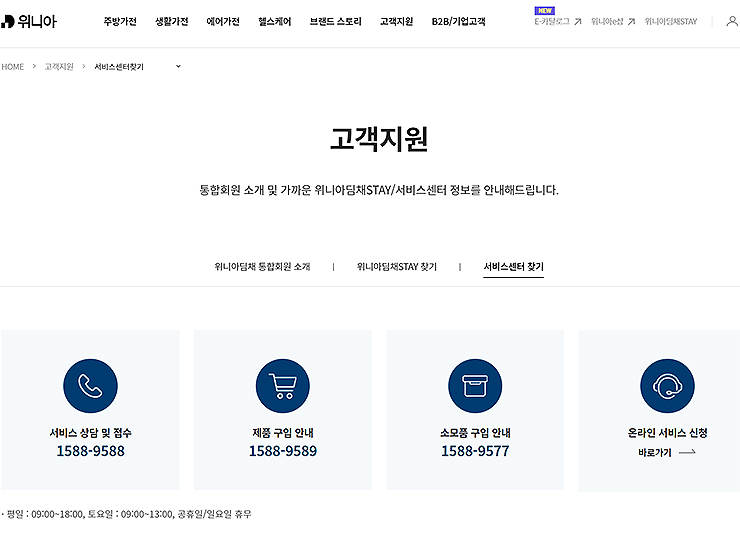Click phone number 1588-9589
Screen dimensions: 740x549
coord(283,451)
